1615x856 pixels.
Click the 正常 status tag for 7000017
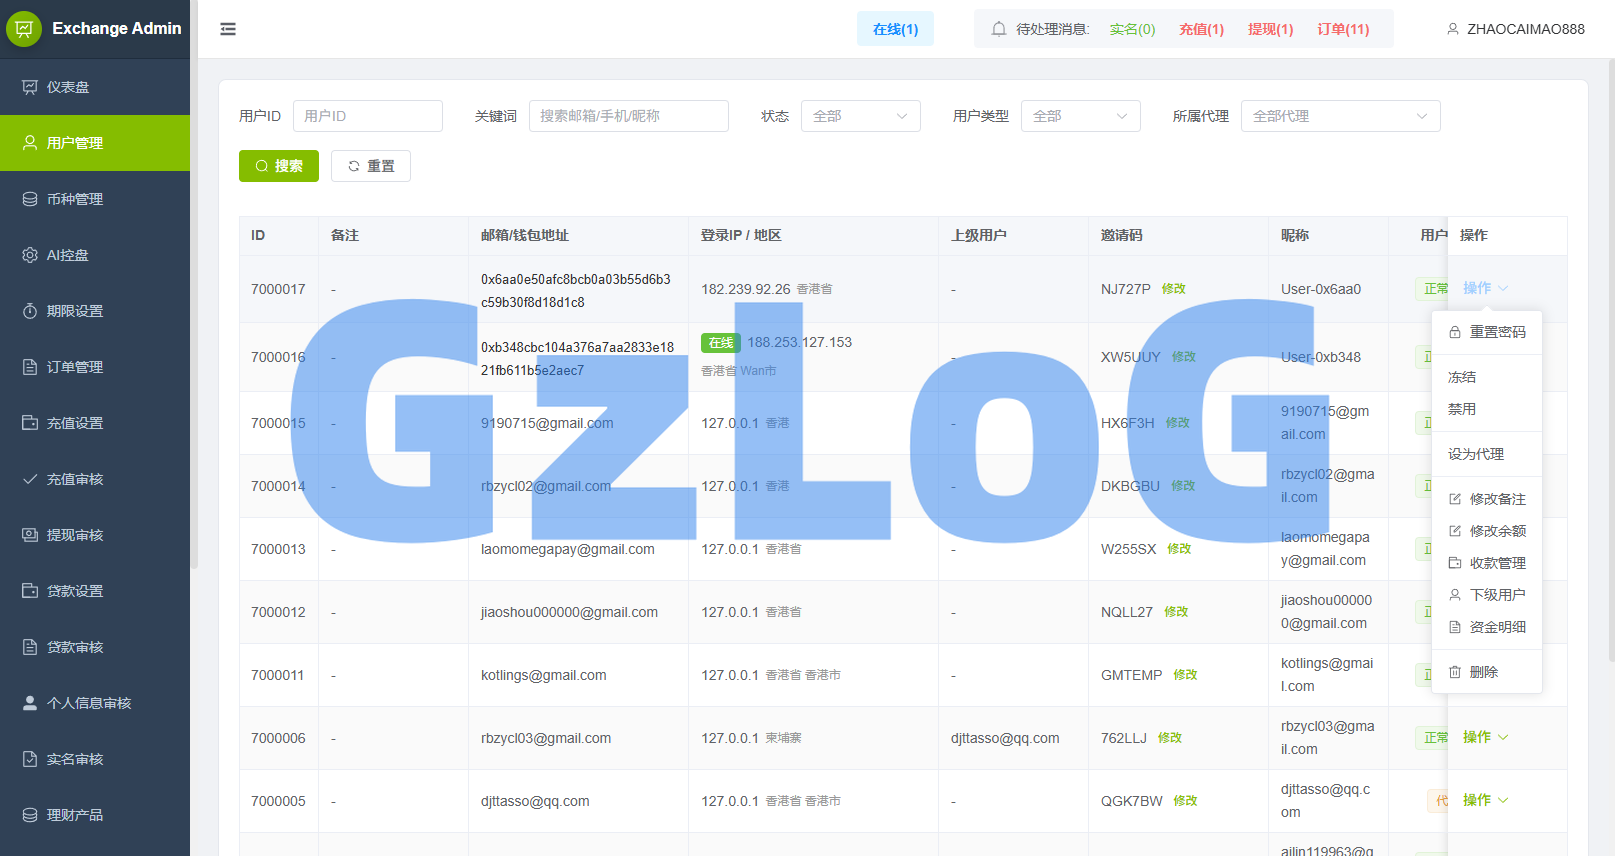coord(1432,289)
